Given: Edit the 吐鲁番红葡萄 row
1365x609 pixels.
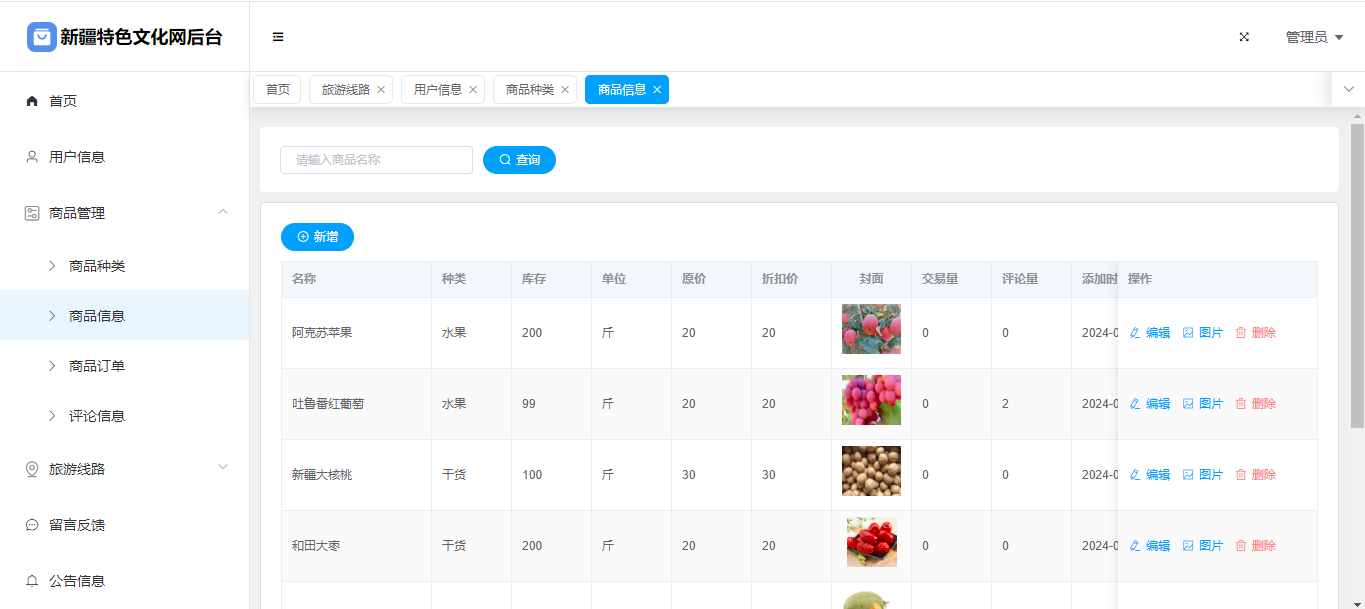Looking at the screenshot, I should (1150, 404).
